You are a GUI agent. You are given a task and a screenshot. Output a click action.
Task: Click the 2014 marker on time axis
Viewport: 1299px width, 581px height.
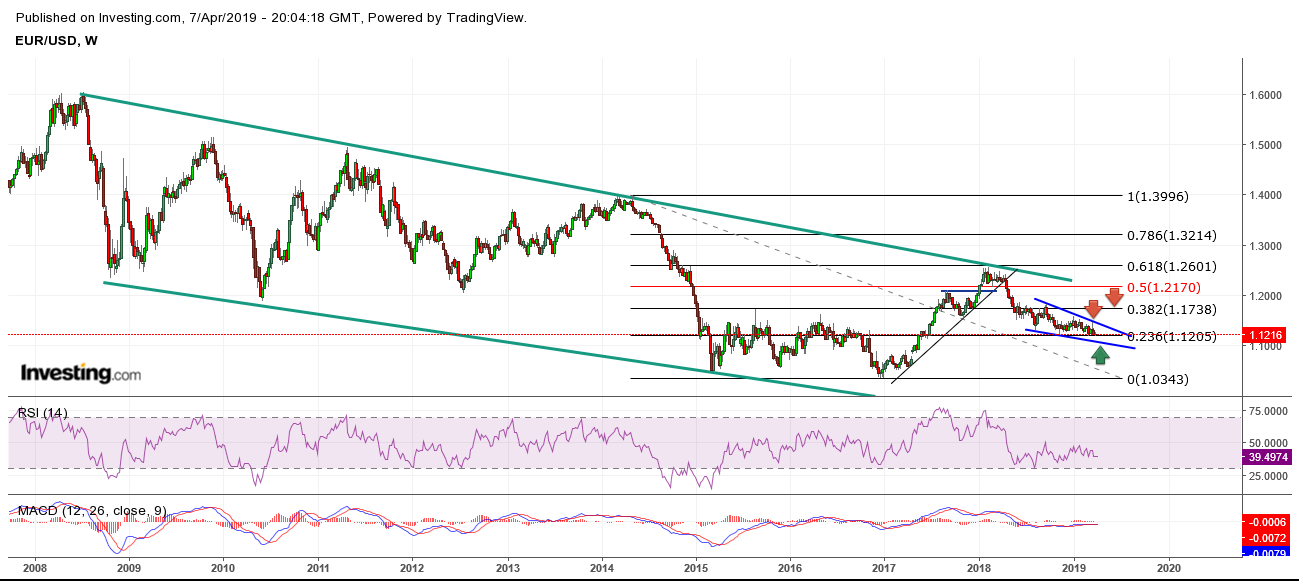point(602,566)
